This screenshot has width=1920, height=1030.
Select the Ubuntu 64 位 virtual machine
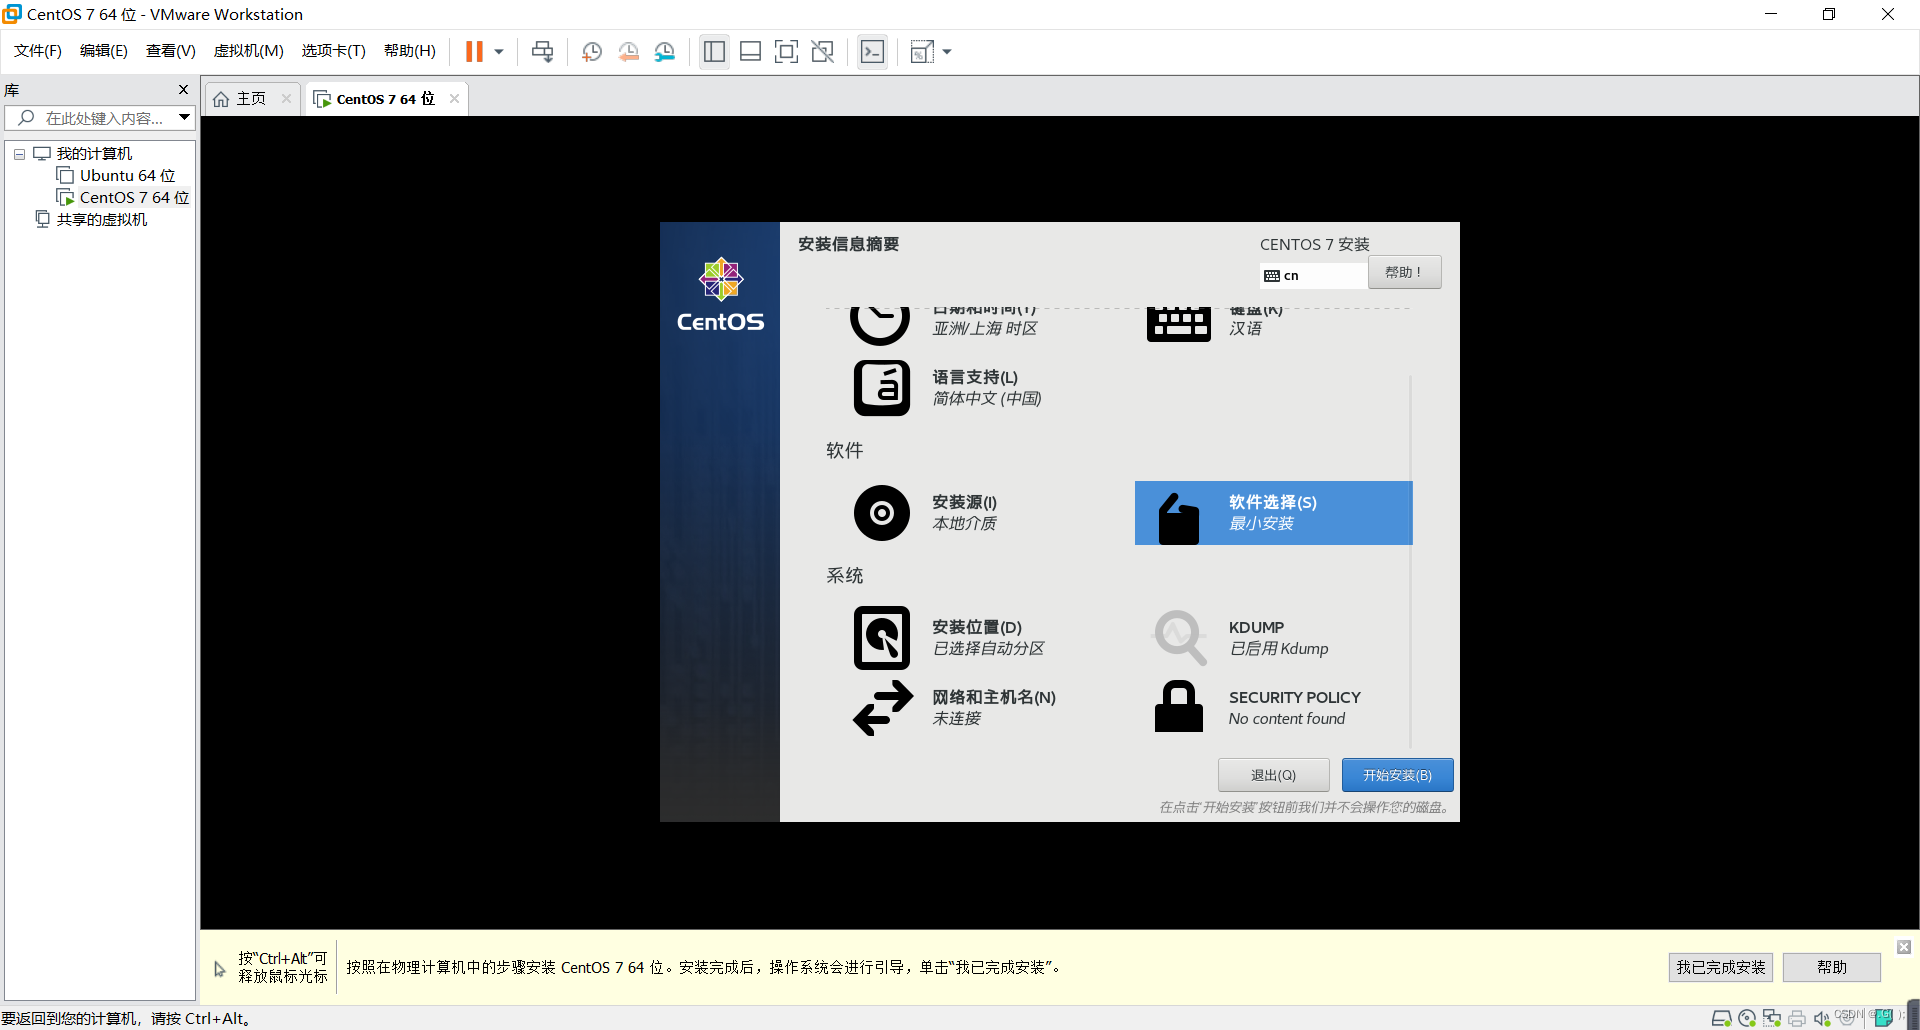click(x=127, y=176)
